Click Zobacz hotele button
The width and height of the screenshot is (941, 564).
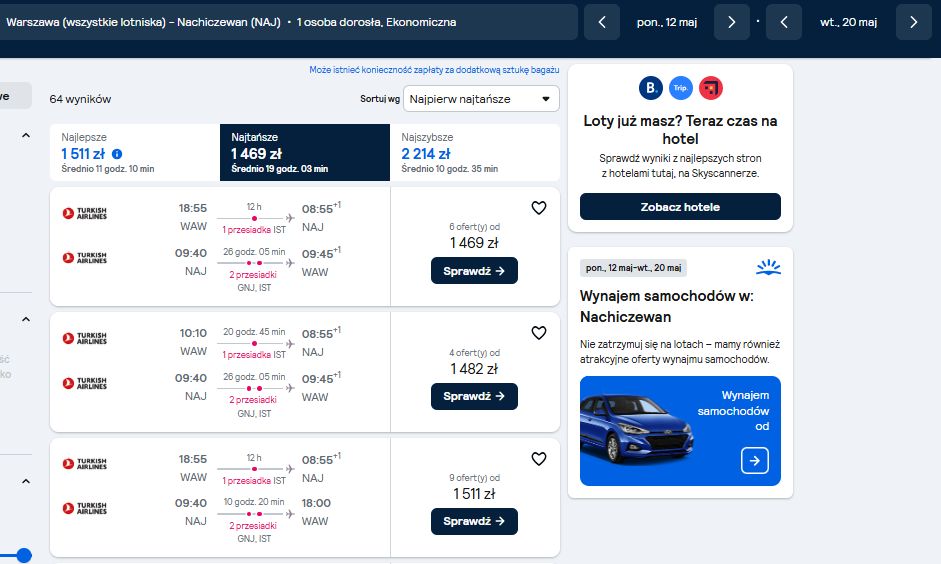click(680, 206)
